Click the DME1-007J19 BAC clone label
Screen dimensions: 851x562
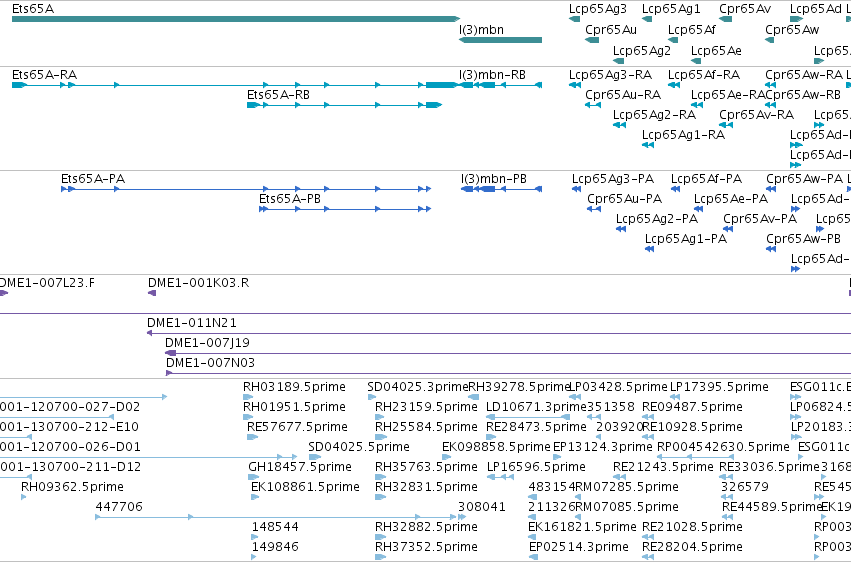207,343
